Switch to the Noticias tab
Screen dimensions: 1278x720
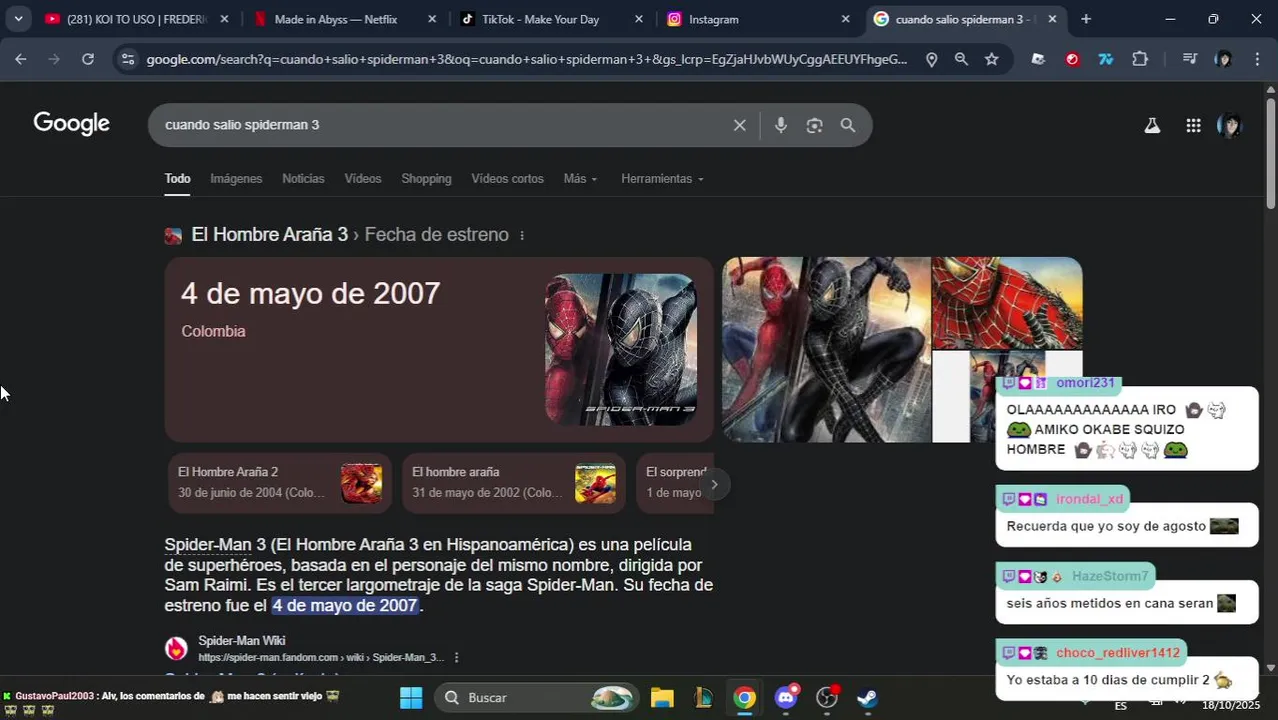pos(303,179)
